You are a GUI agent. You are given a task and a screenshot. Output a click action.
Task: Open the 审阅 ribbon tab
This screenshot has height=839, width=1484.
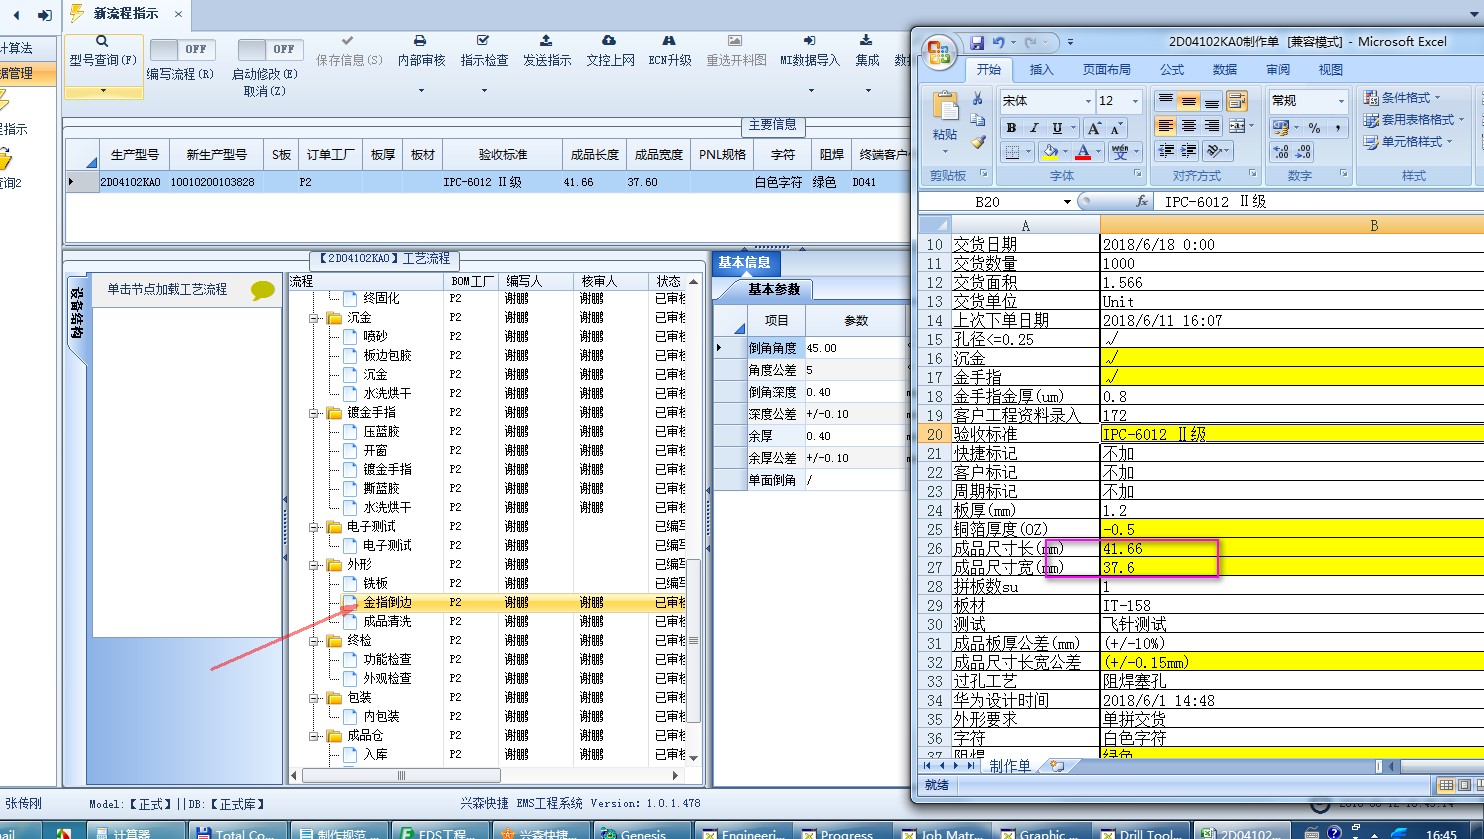[x=1278, y=70]
